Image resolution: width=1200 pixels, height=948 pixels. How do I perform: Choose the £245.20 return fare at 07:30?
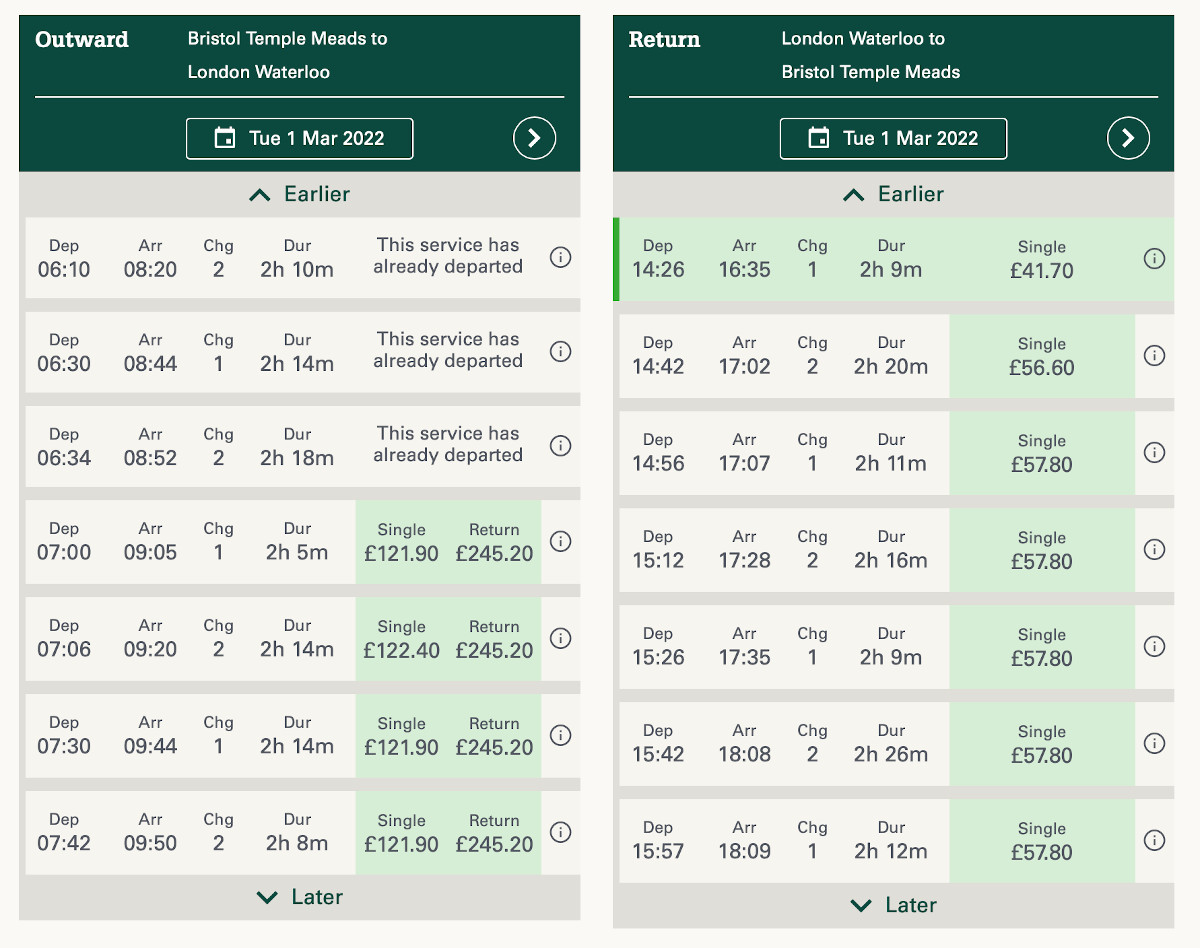coord(494,736)
